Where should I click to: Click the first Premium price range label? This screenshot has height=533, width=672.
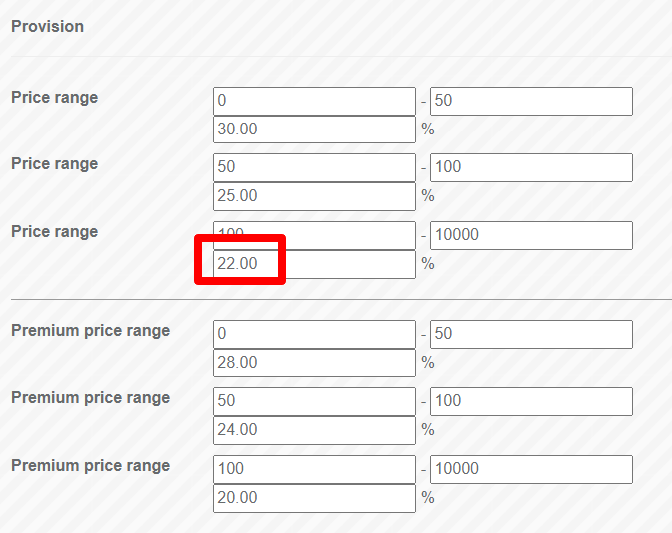pos(91,331)
